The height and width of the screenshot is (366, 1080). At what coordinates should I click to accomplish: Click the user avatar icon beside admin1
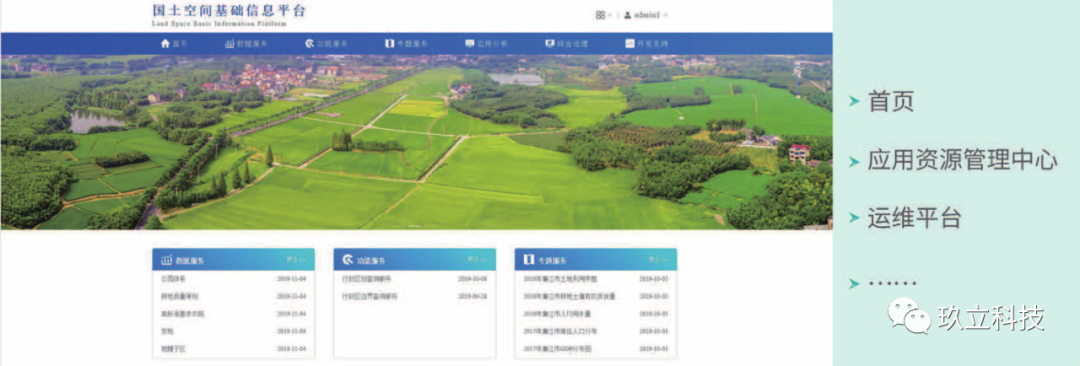point(627,14)
